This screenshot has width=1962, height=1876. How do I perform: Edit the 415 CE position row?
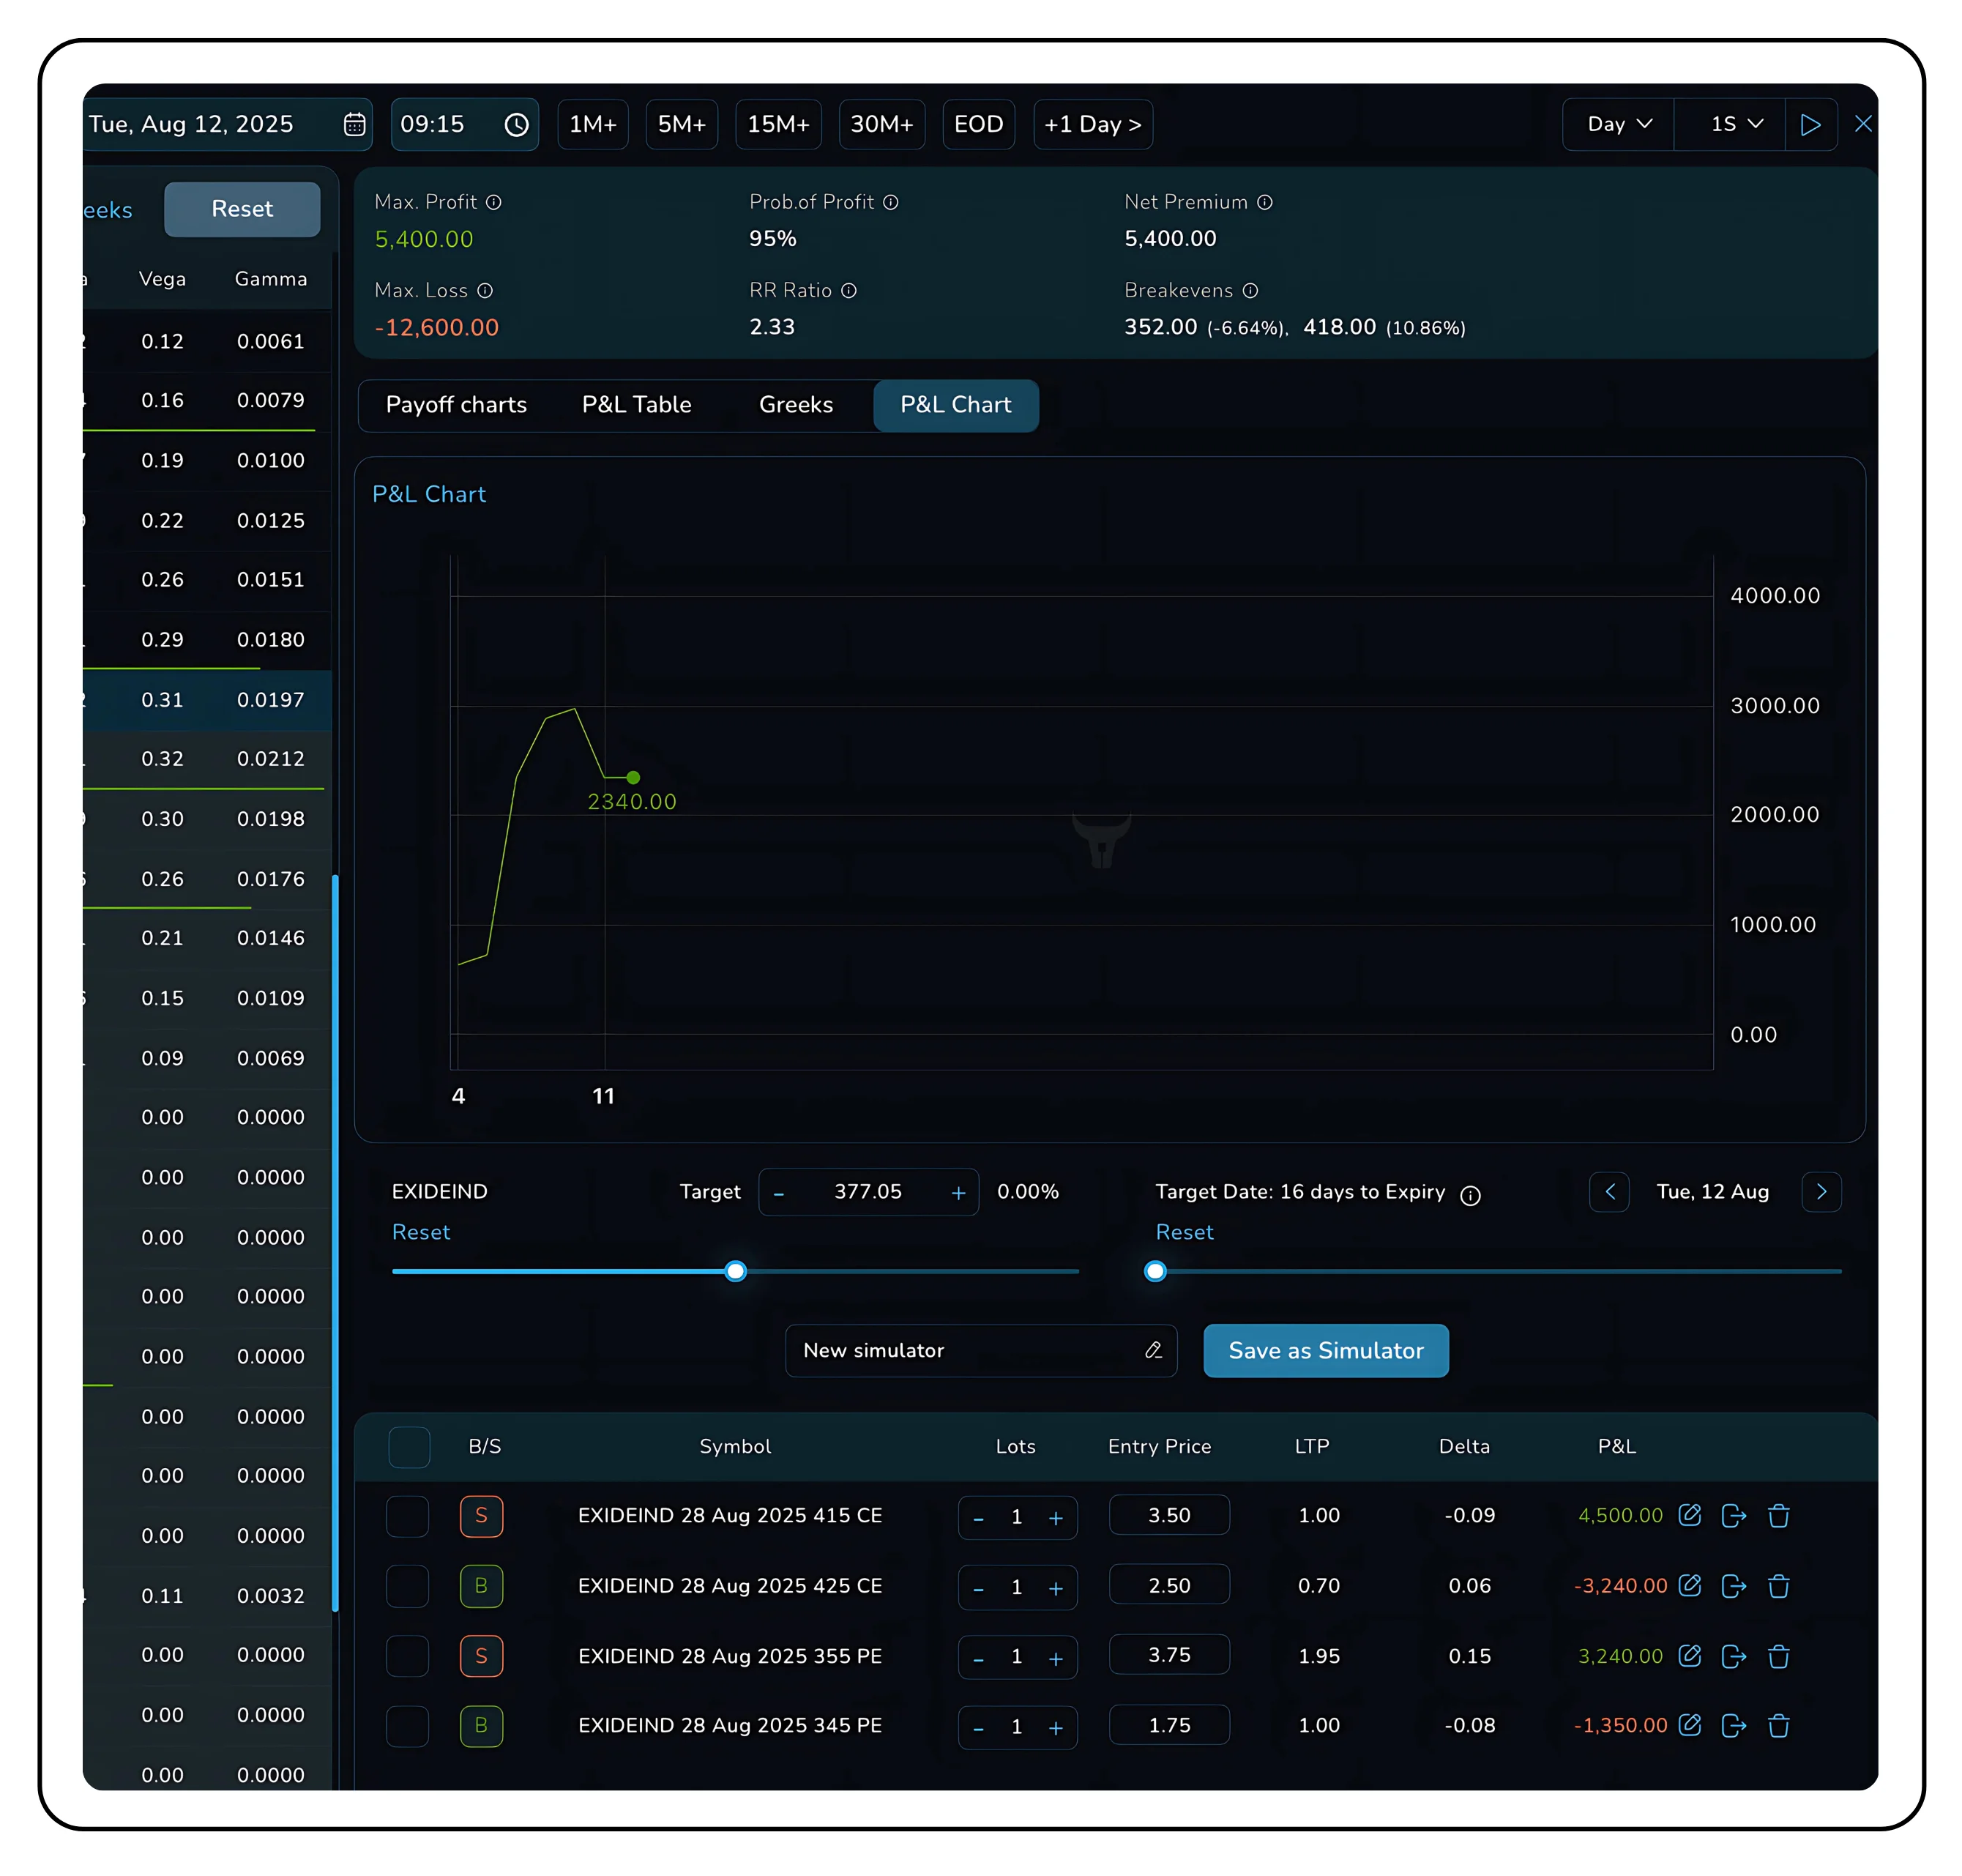(1689, 1515)
